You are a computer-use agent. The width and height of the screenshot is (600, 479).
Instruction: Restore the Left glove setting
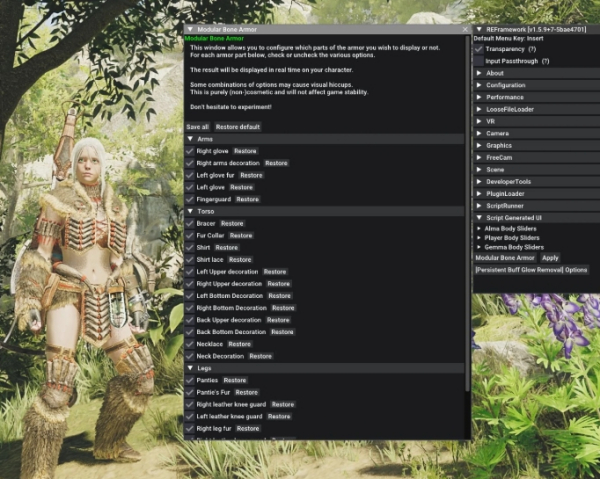(x=241, y=187)
